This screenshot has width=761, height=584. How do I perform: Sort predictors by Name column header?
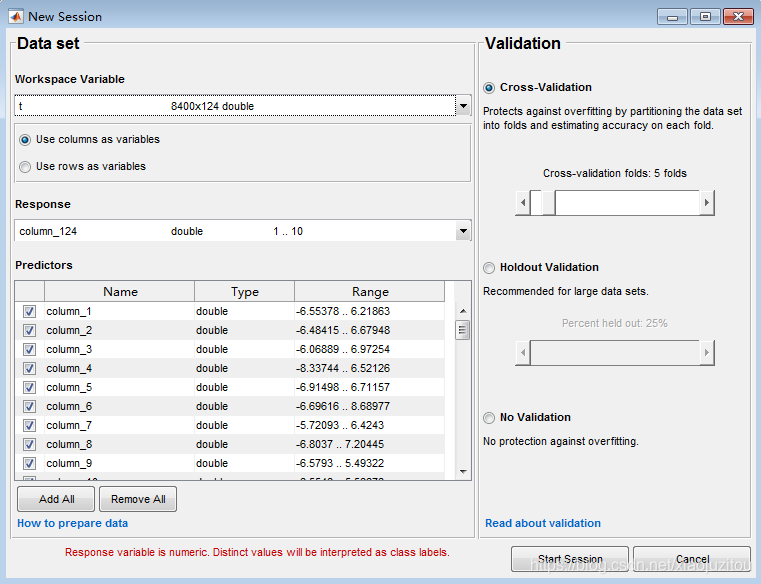point(120,292)
